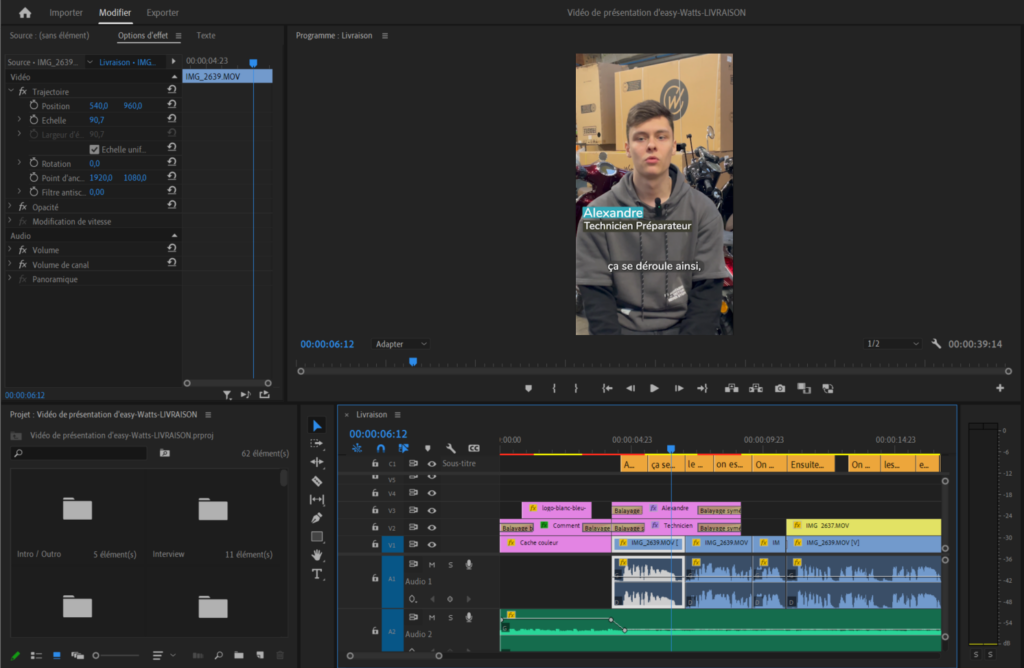Viewport: 1024px width, 668px height.
Task: Open the Adapter zoom dropdown
Action: (x=400, y=344)
